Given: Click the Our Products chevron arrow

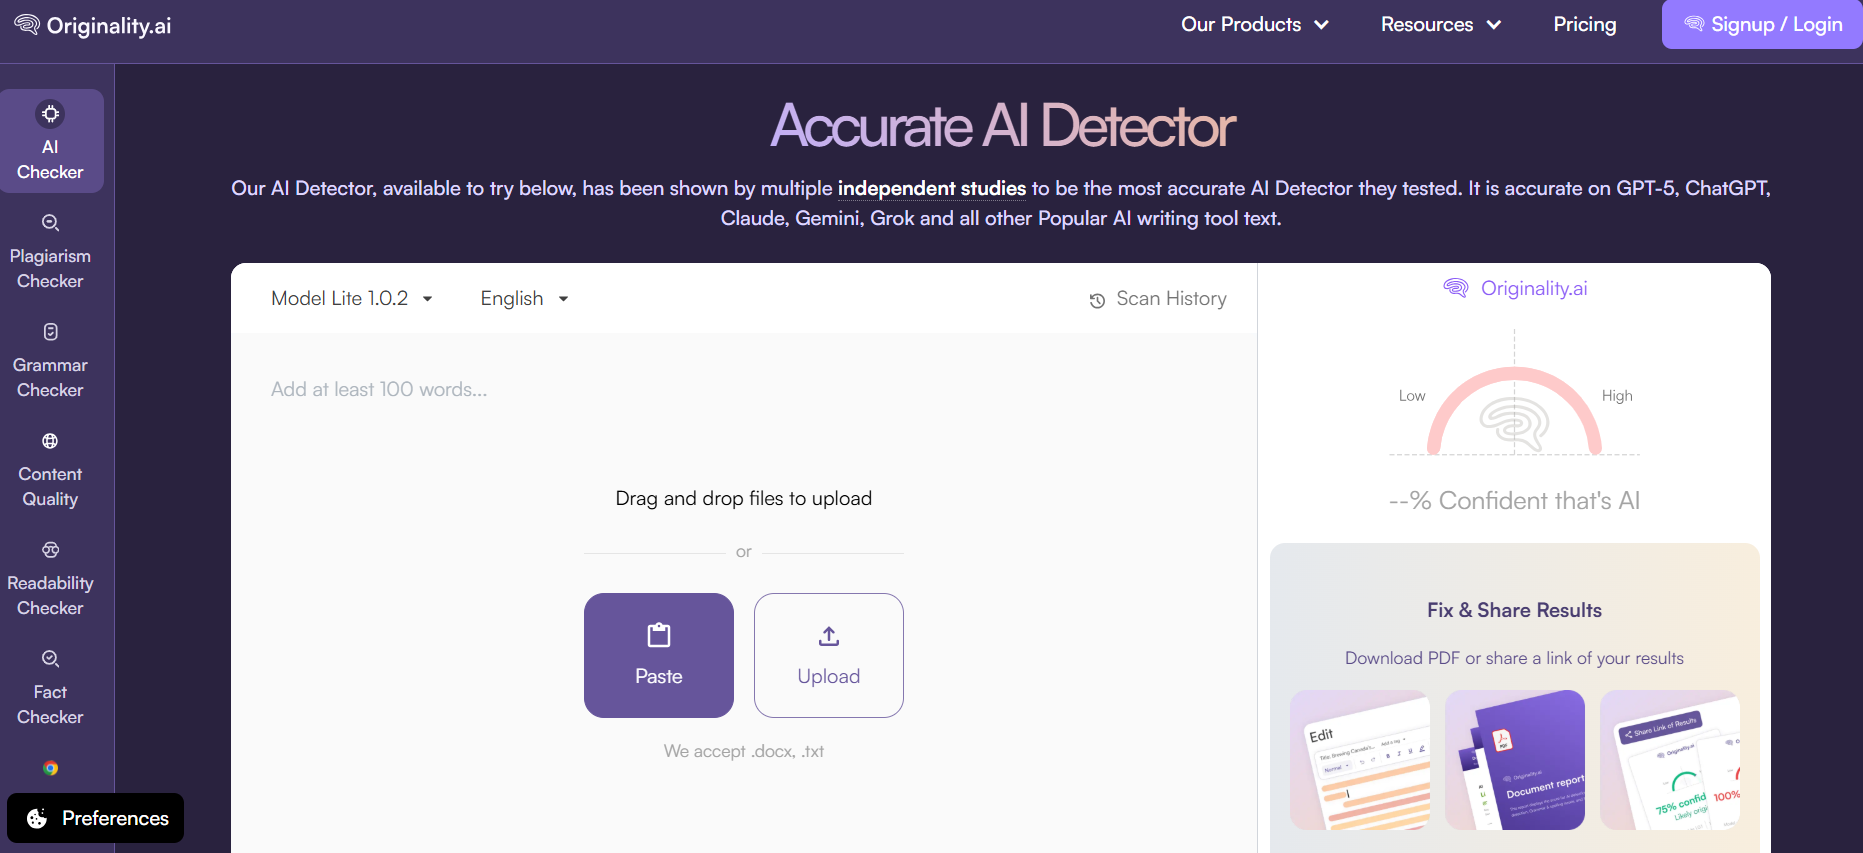Looking at the screenshot, I should pos(1321,25).
